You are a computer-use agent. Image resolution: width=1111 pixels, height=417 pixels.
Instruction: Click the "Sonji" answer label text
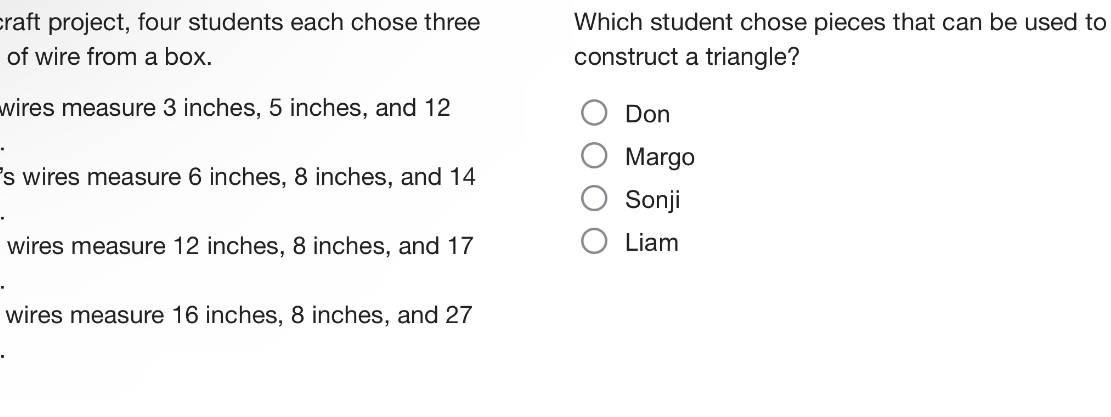652,201
